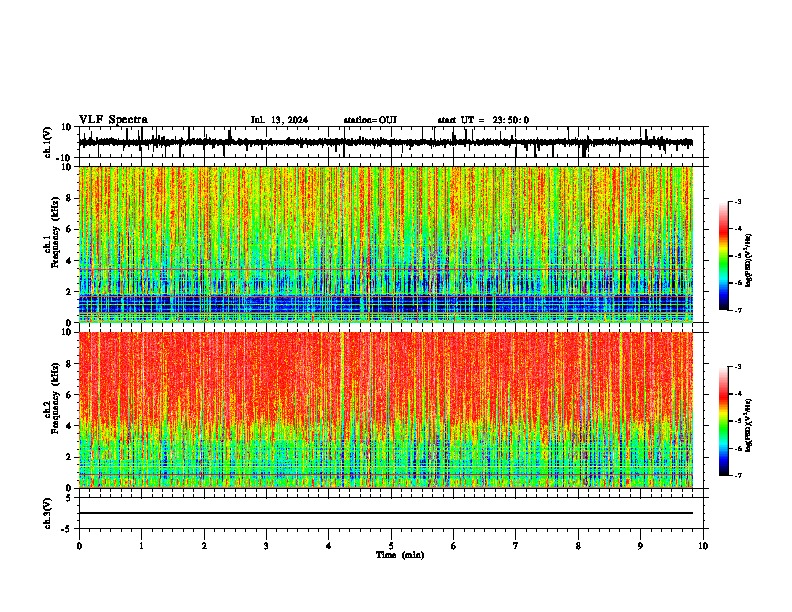Click time axis tick label '1'

pos(142,546)
